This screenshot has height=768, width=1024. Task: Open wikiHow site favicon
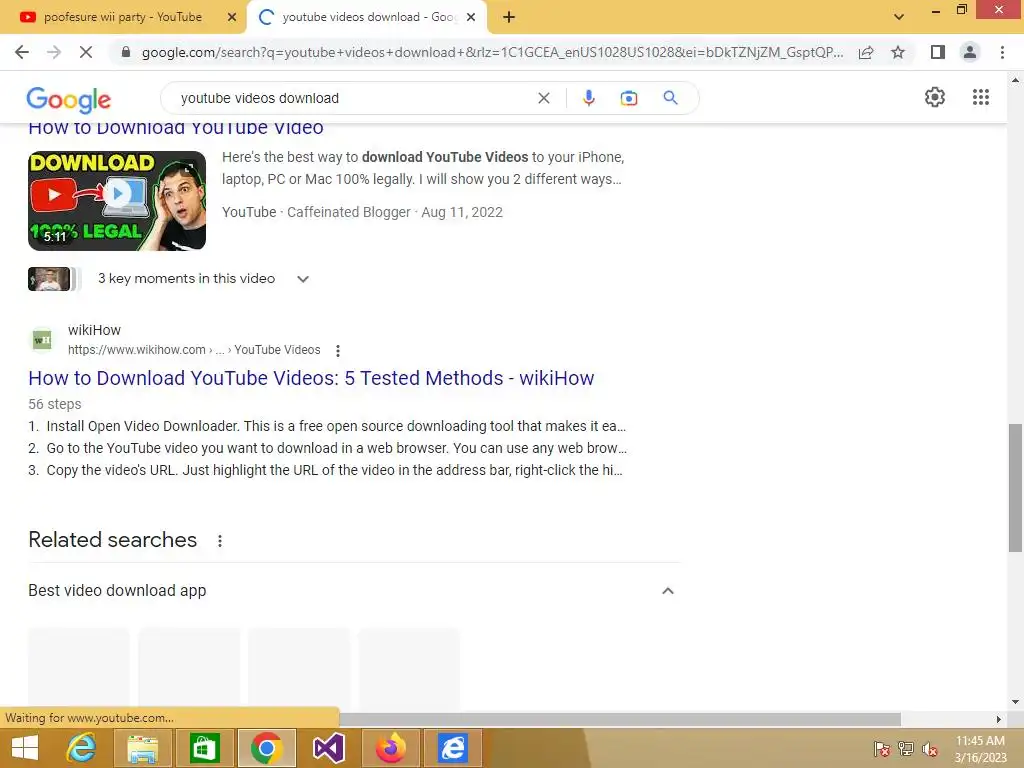(x=42, y=340)
